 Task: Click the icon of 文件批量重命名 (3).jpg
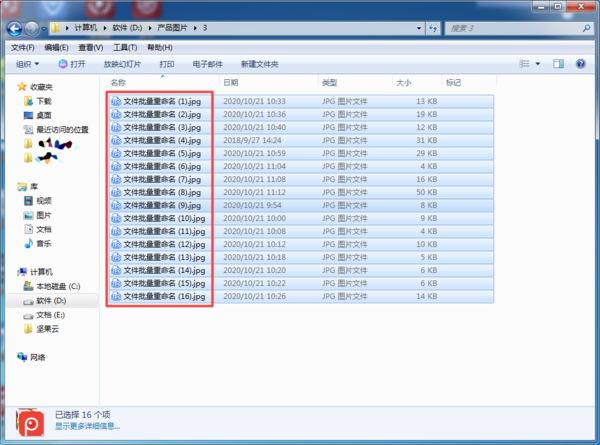click(x=116, y=127)
